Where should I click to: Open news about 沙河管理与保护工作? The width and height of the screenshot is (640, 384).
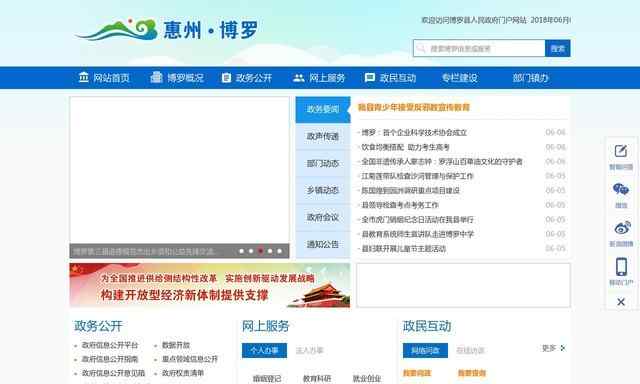click(417, 176)
